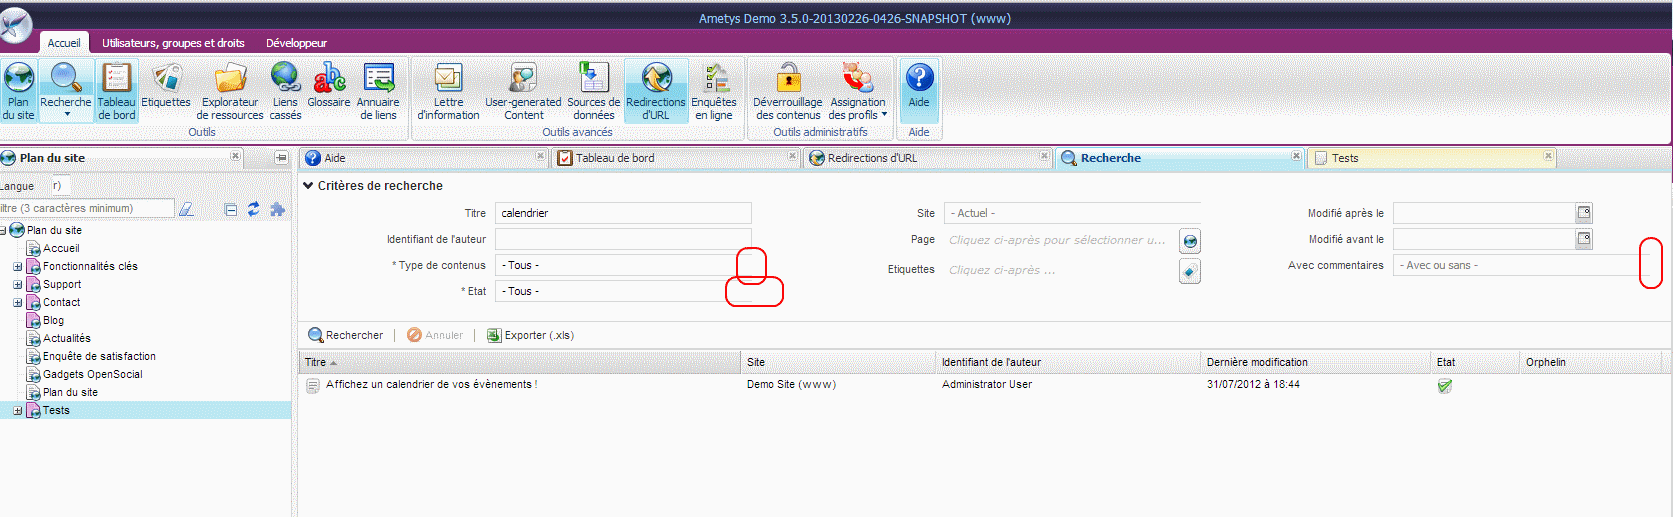Switch to the Tableau de bord tab

tap(614, 158)
